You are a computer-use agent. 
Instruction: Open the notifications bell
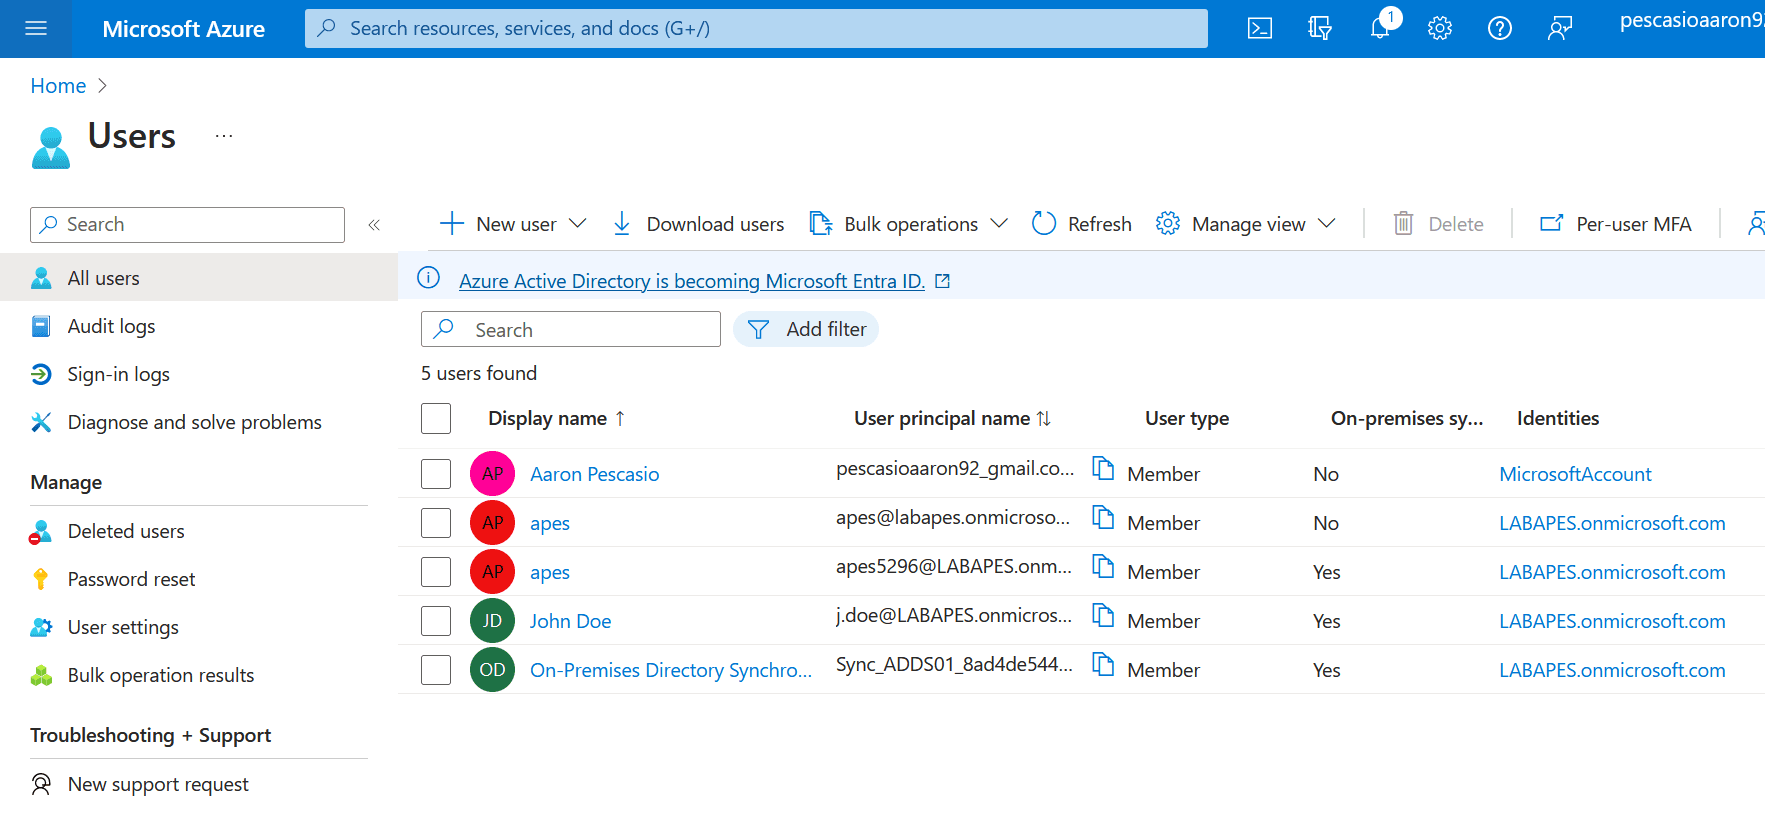click(1380, 28)
